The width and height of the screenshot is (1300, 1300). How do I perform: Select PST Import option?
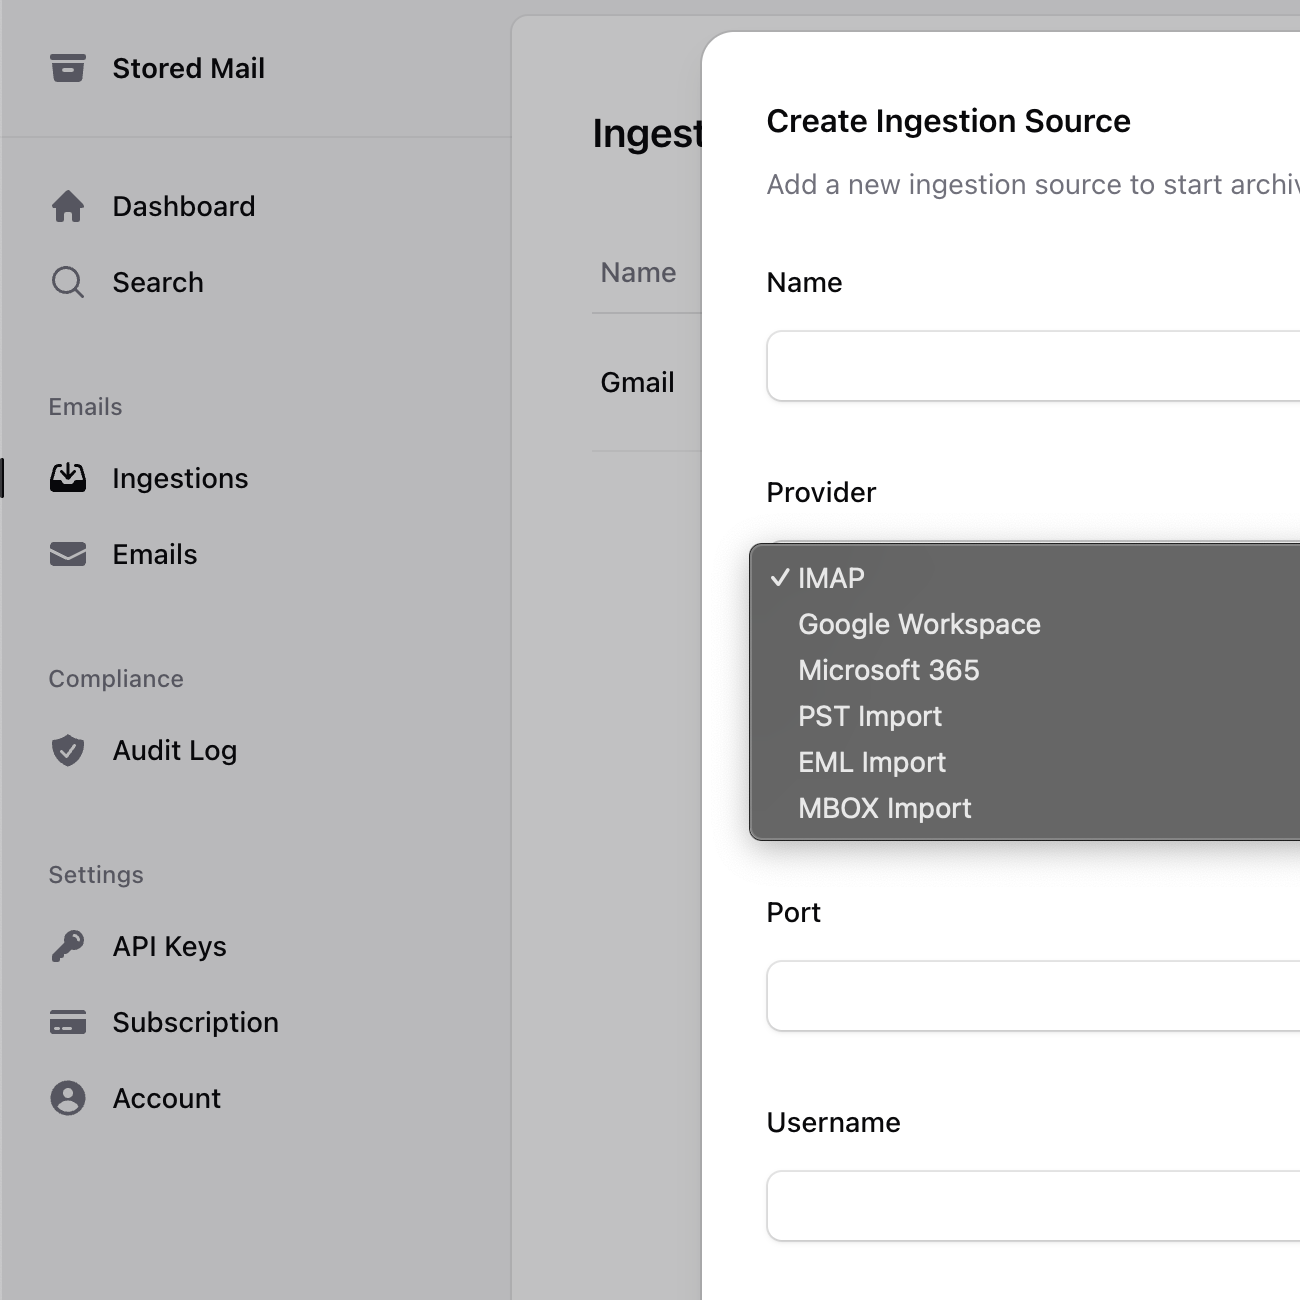click(869, 716)
